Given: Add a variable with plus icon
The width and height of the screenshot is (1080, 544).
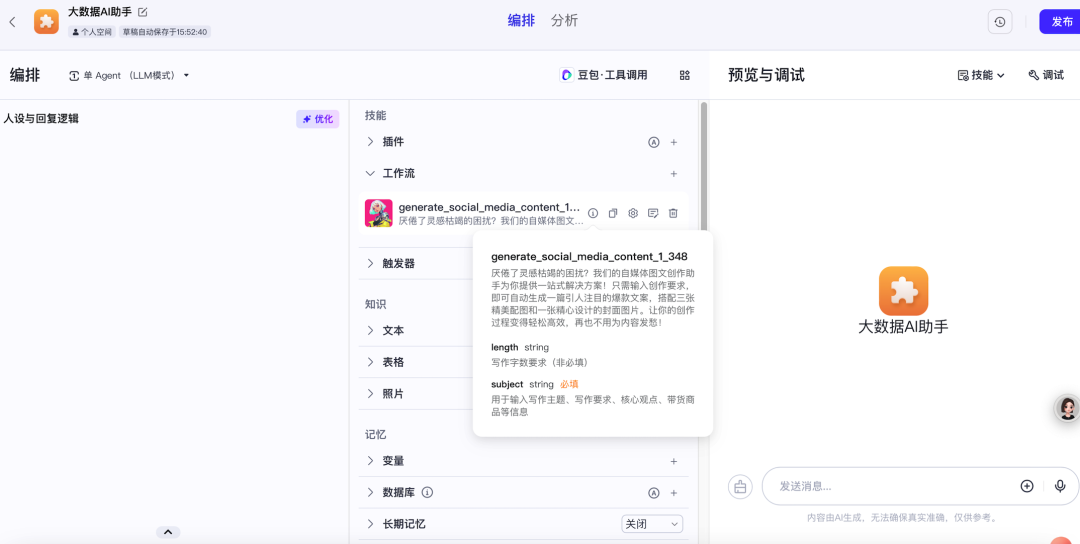Looking at the screenshot, I should tap(674, 461).
